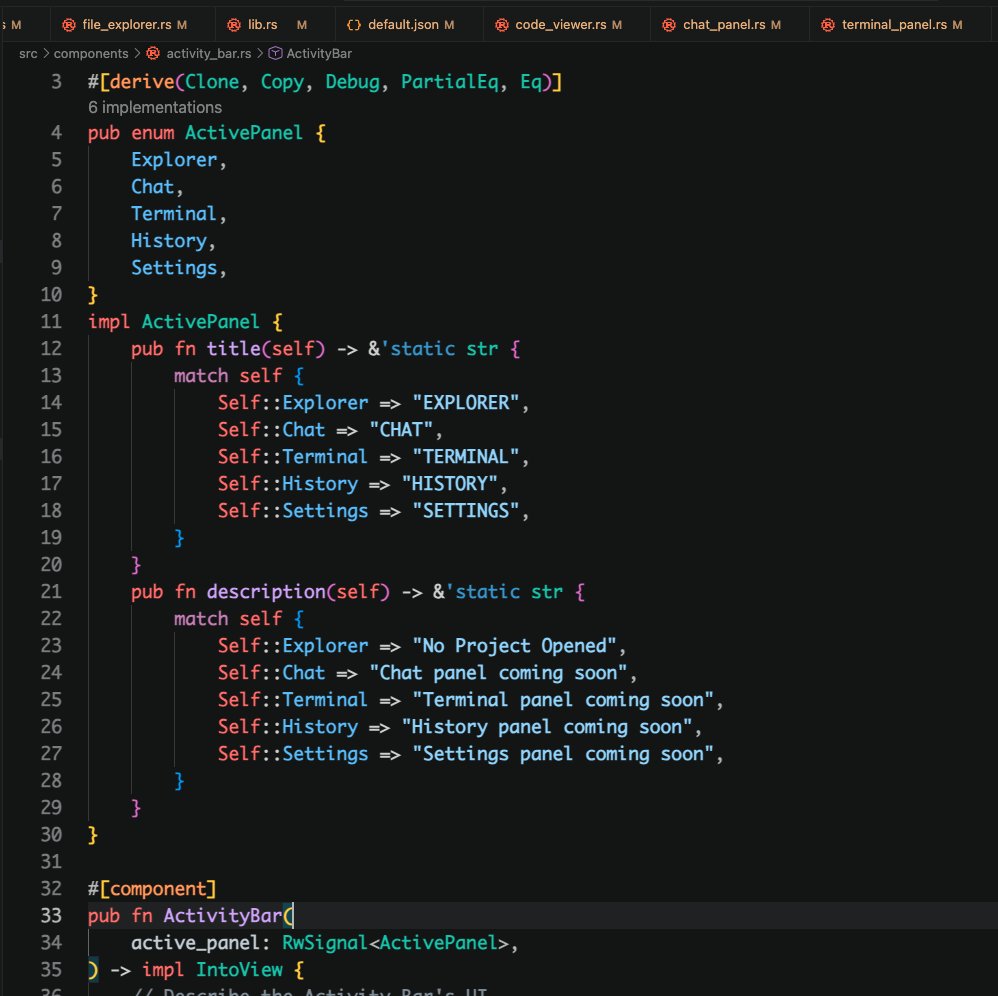The image size is (998, 996).
Task: Click line number 4 in the gutter
Action: (56, 132)
